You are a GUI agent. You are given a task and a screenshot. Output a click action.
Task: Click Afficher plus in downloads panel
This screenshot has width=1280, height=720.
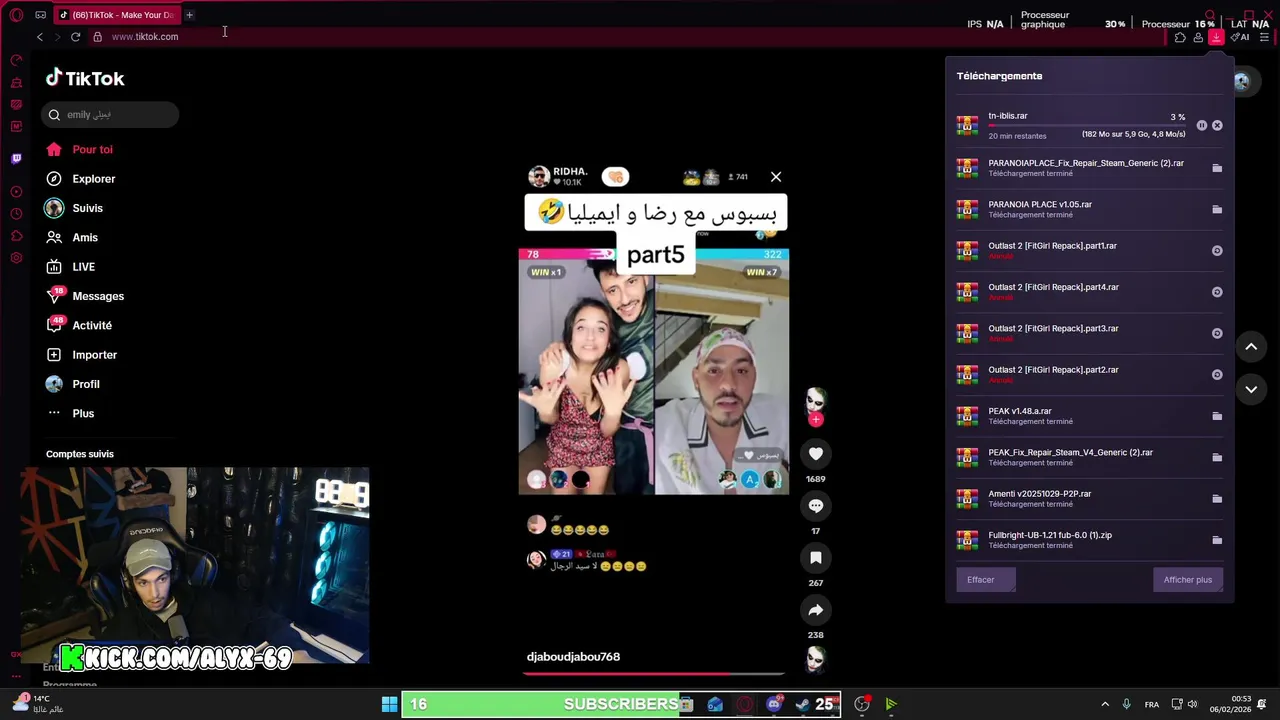click(x=1187, y=580)
